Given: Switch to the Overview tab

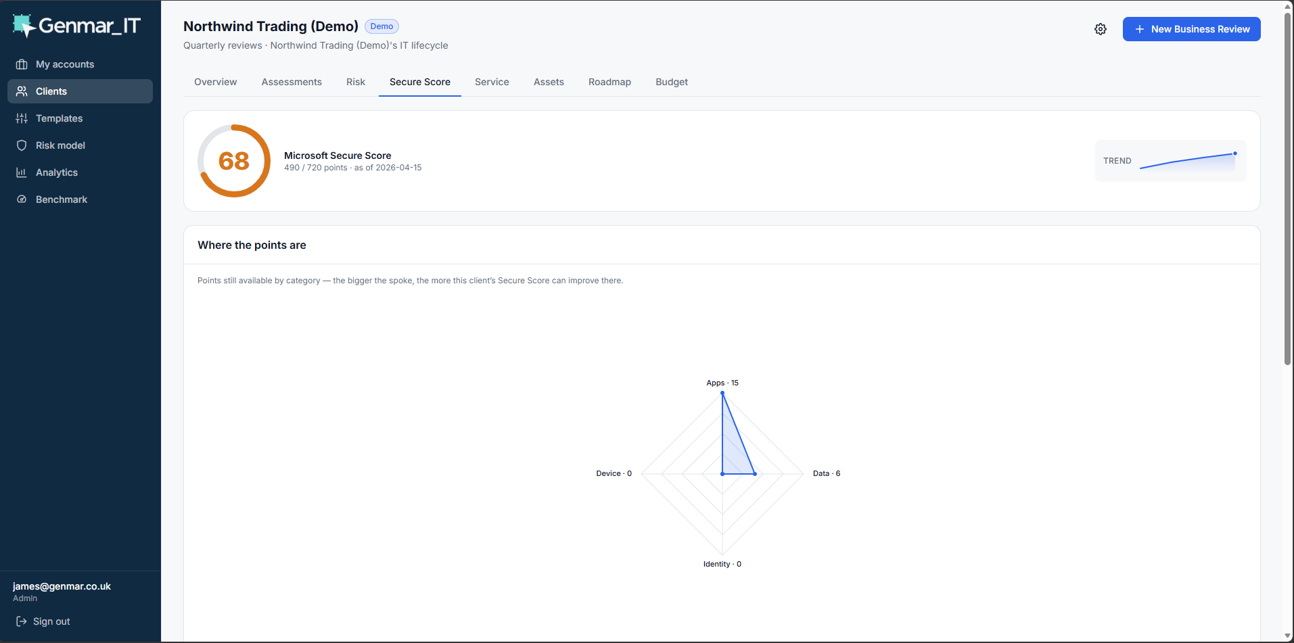Looking at the screenshot, I should click(215, 82).
